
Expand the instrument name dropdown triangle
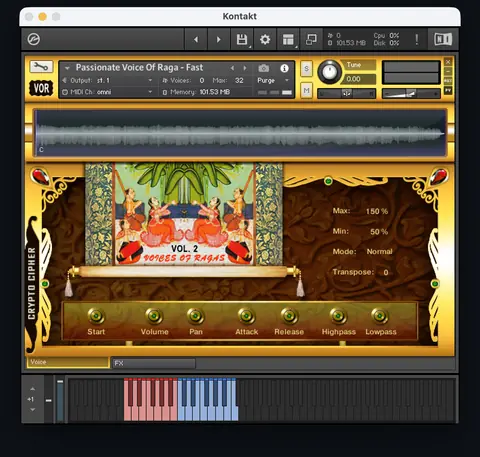(67, 68)
